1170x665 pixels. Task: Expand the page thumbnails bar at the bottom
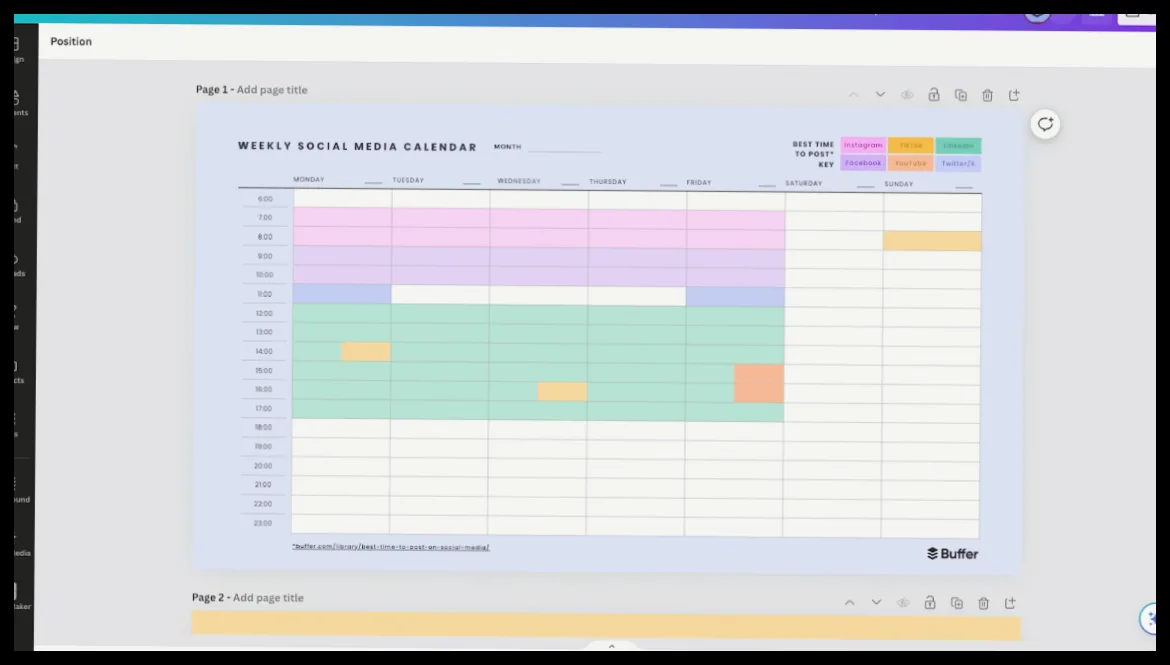pos(611,646)
